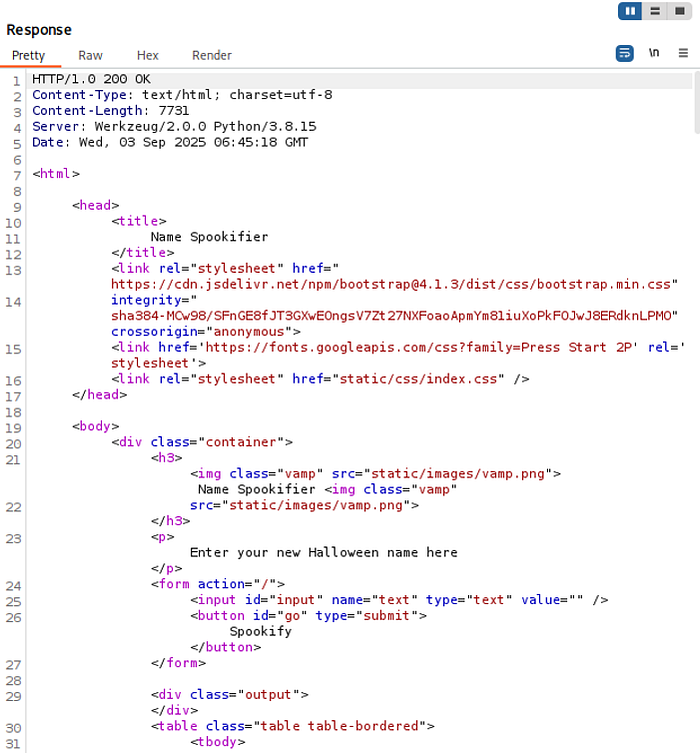Click the opening body tag on line 19

coord(96,426)
